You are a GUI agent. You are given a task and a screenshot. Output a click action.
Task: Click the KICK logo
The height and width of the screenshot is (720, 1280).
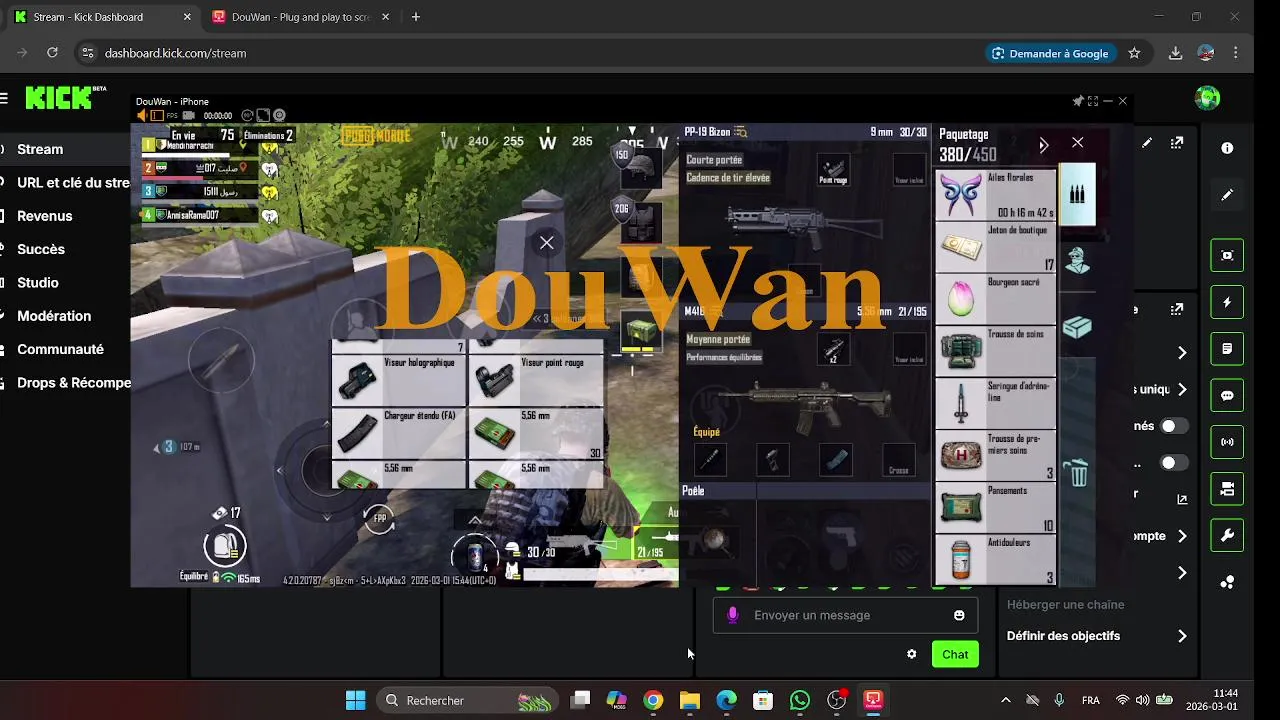click(66, 97)
